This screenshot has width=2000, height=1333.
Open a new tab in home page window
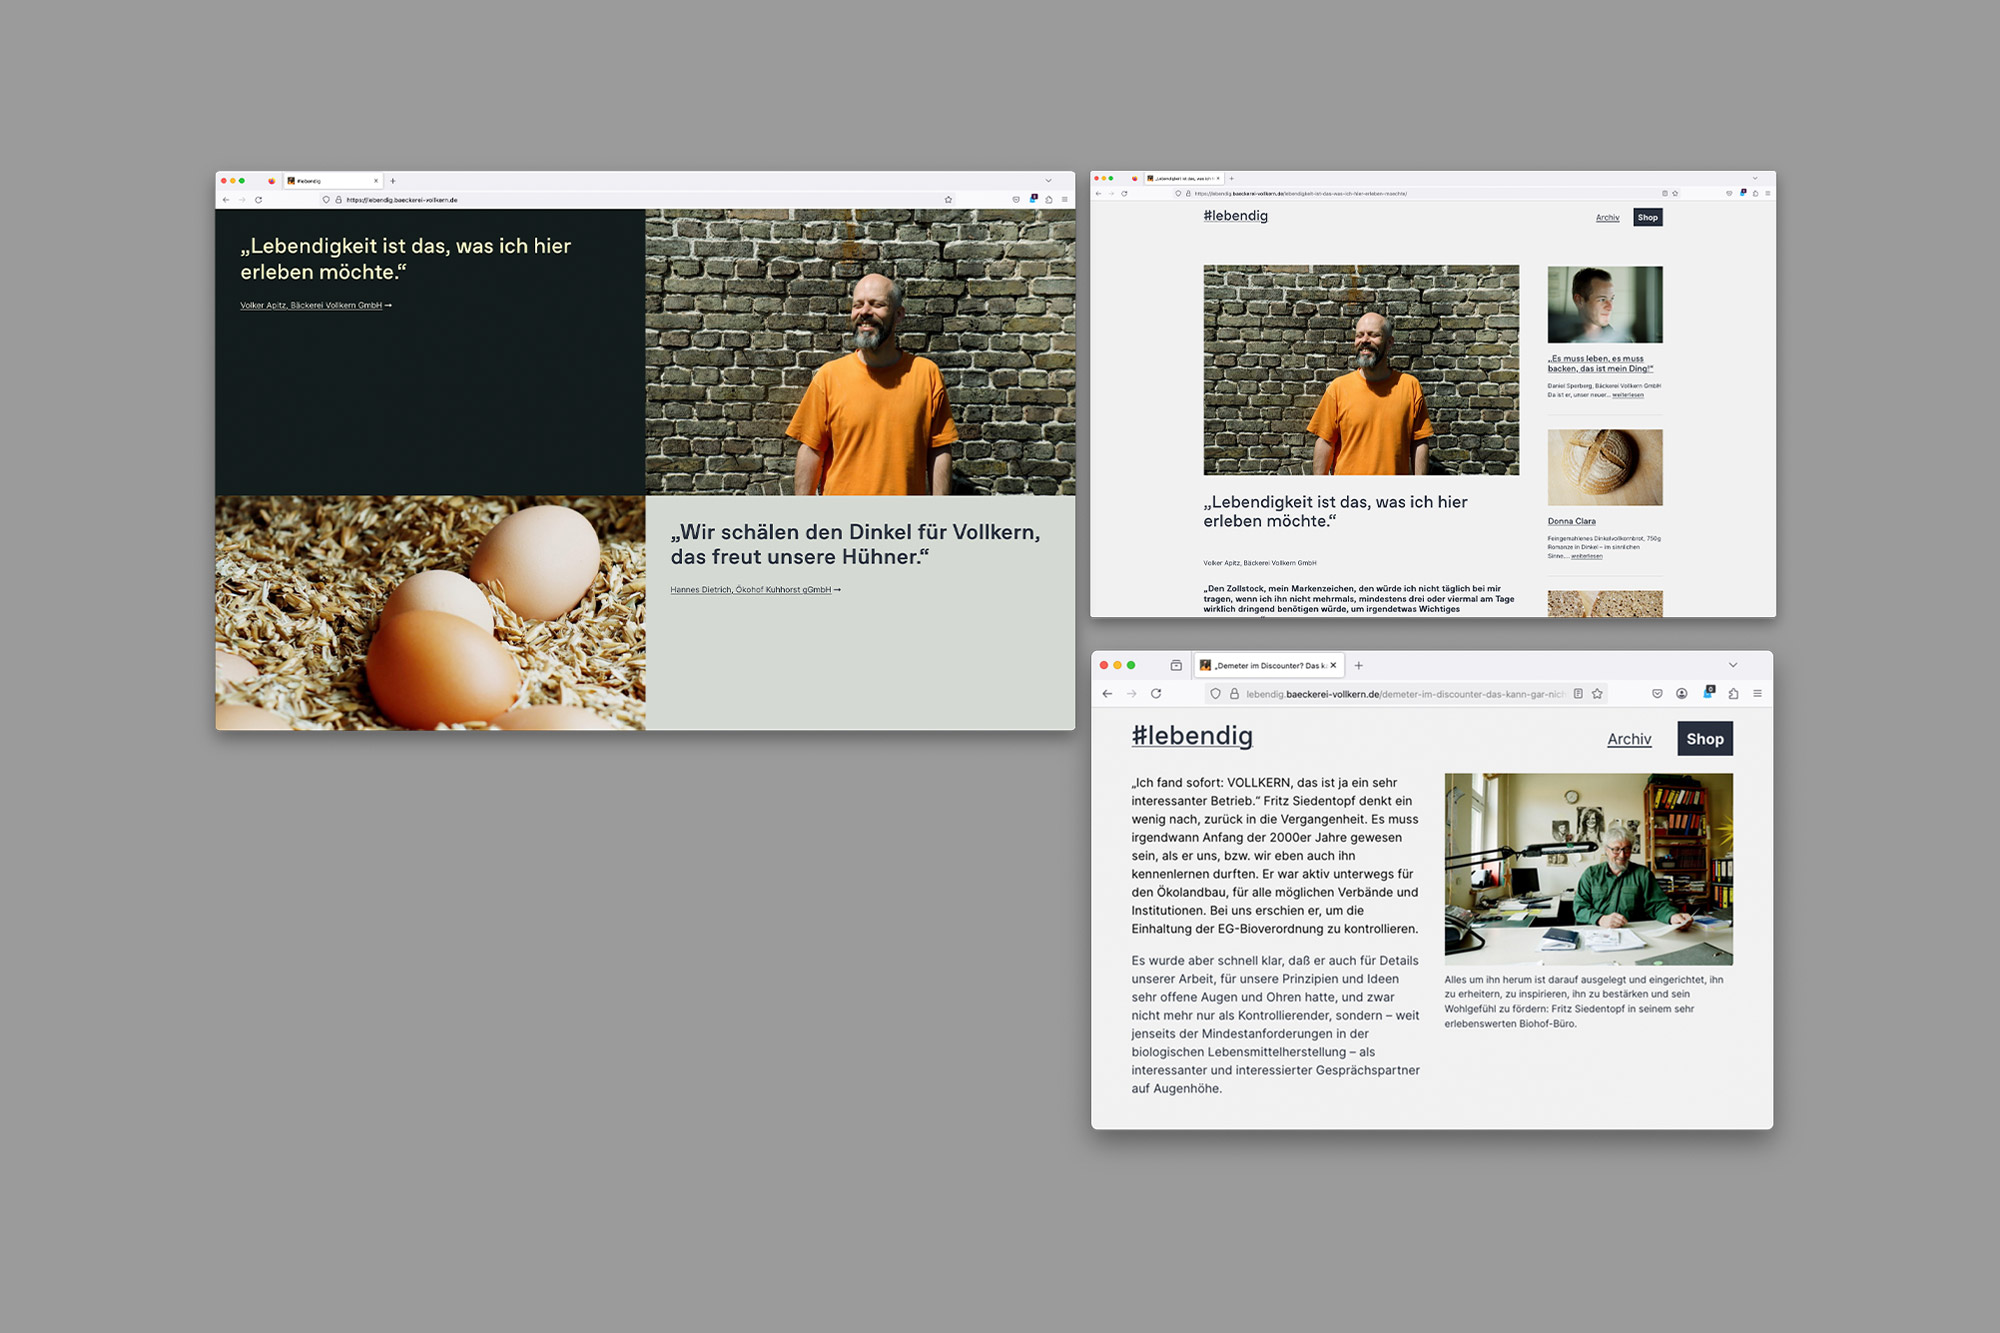393,181
